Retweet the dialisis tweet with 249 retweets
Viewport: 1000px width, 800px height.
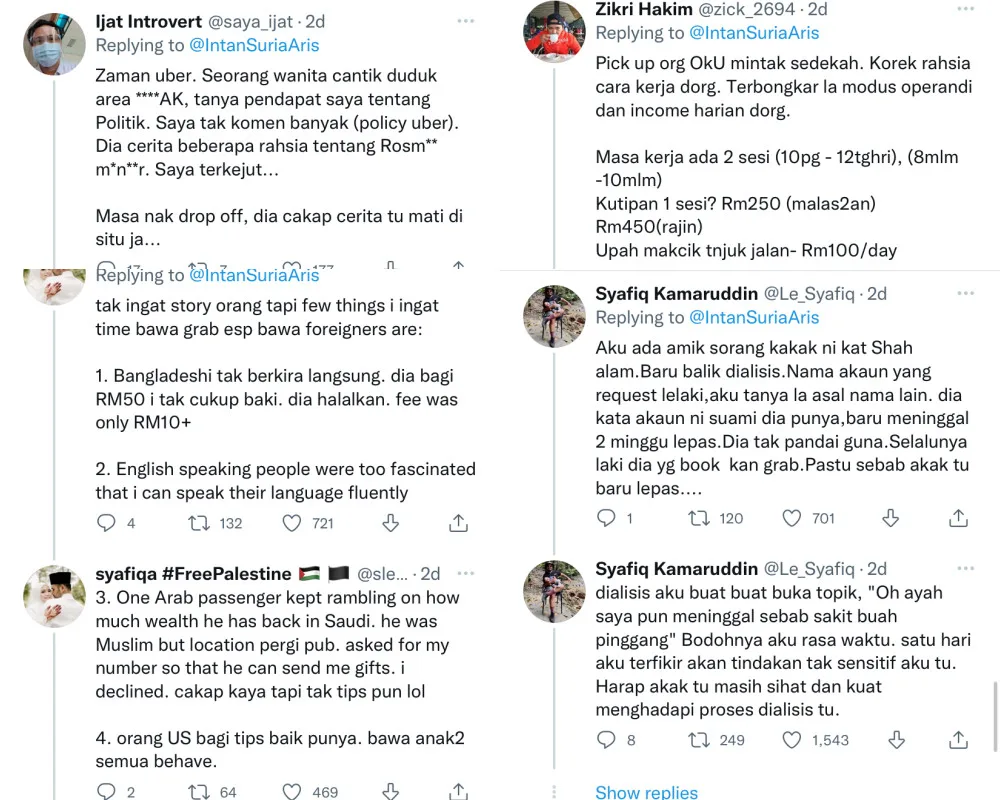click(699, 740)
